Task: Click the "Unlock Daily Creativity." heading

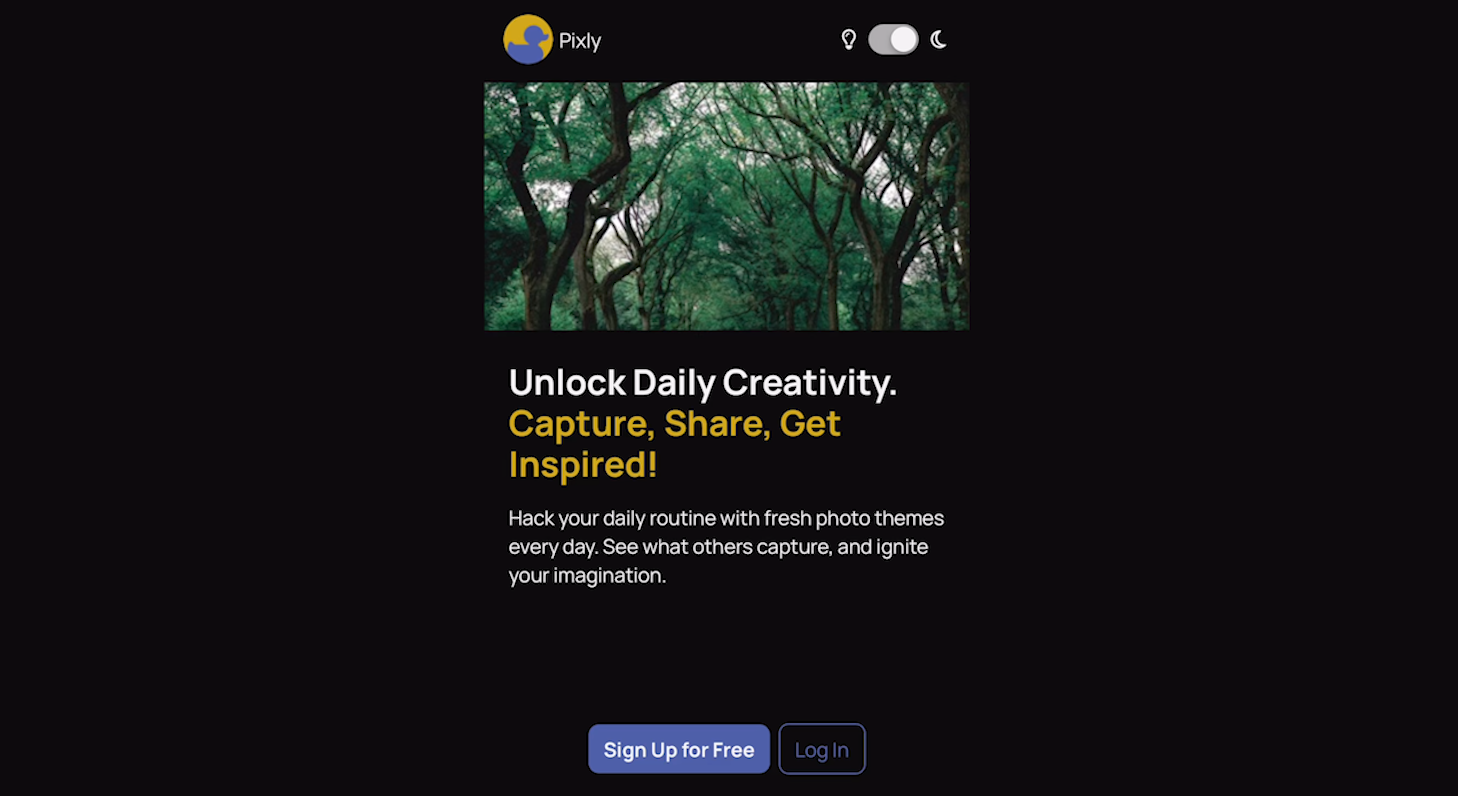Action: click(703, 382)
